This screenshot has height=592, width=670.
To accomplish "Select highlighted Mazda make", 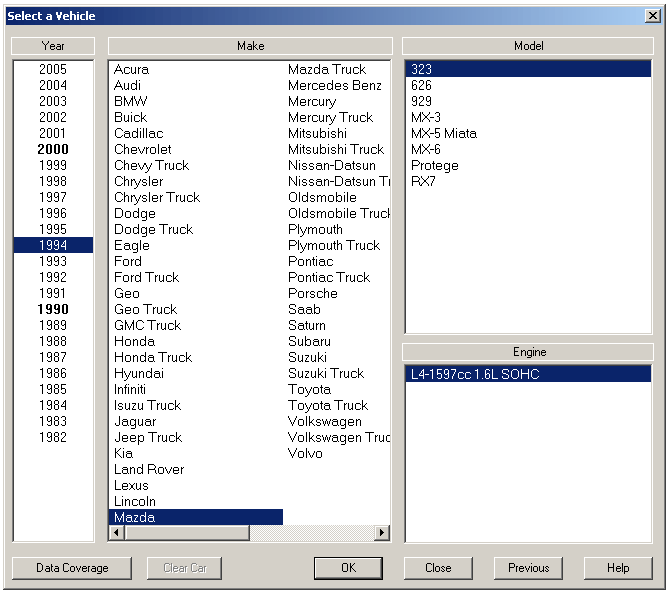I will click(196, 517).
